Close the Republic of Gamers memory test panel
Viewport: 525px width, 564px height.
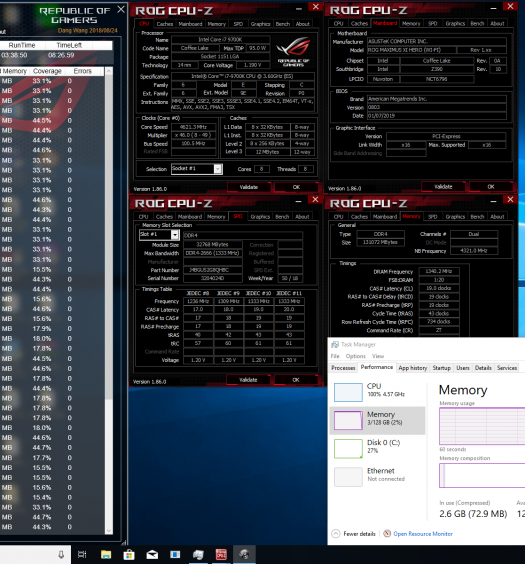(121, 10)
